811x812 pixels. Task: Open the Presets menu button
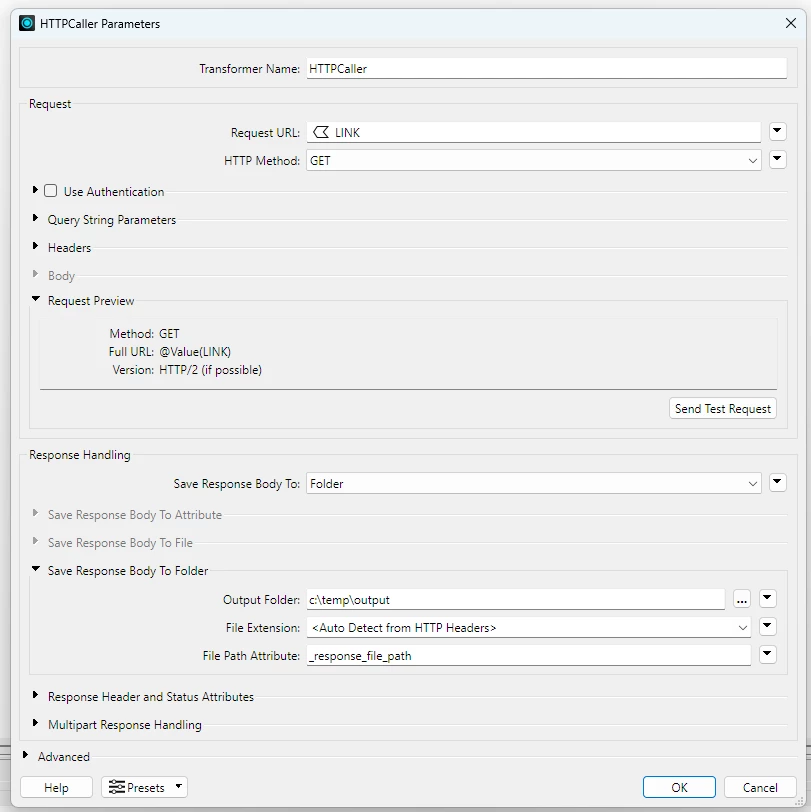tap(144, 788)
